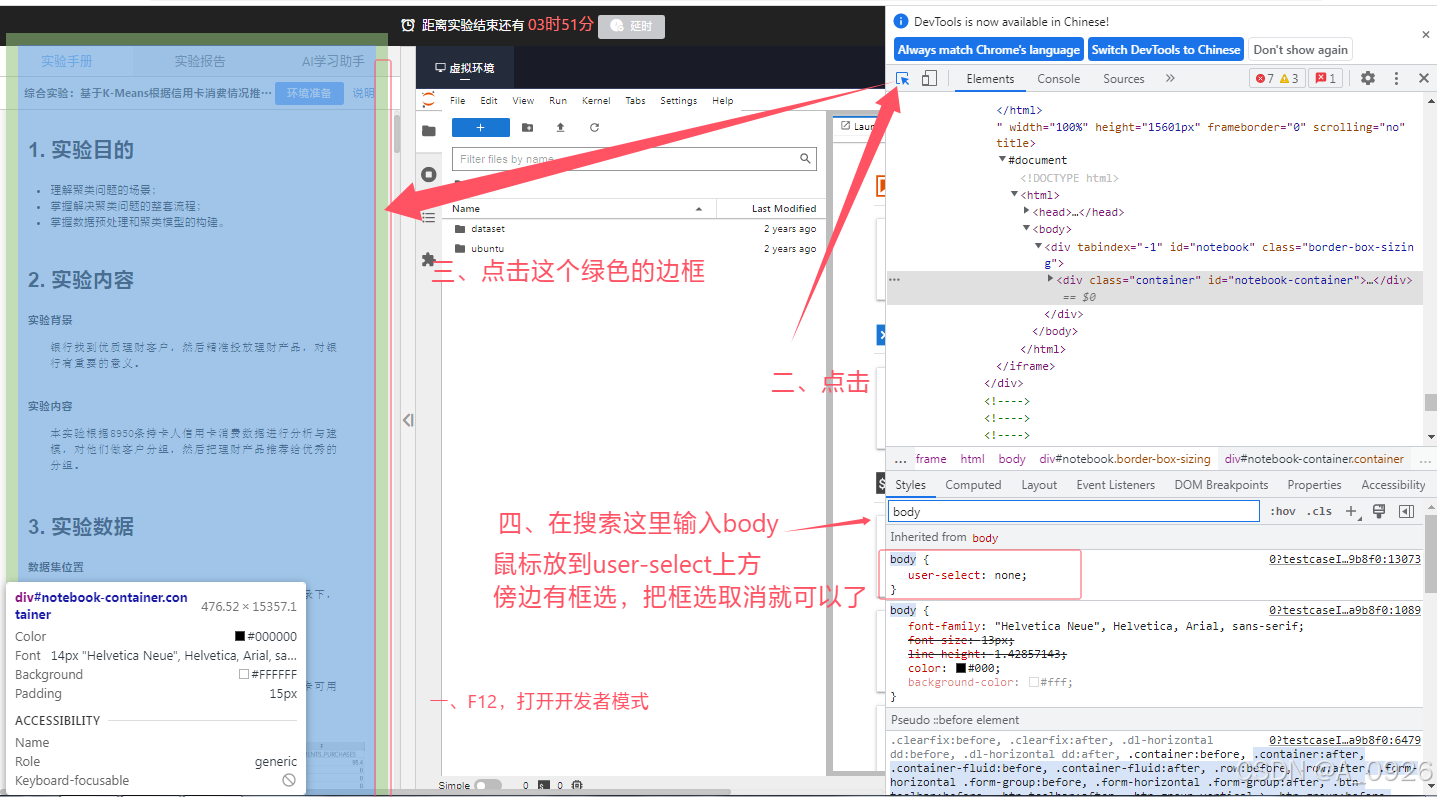1437x797 pixels.
Task: Collapse the <body> node in DOM tree
Action: coord(1027,229)
